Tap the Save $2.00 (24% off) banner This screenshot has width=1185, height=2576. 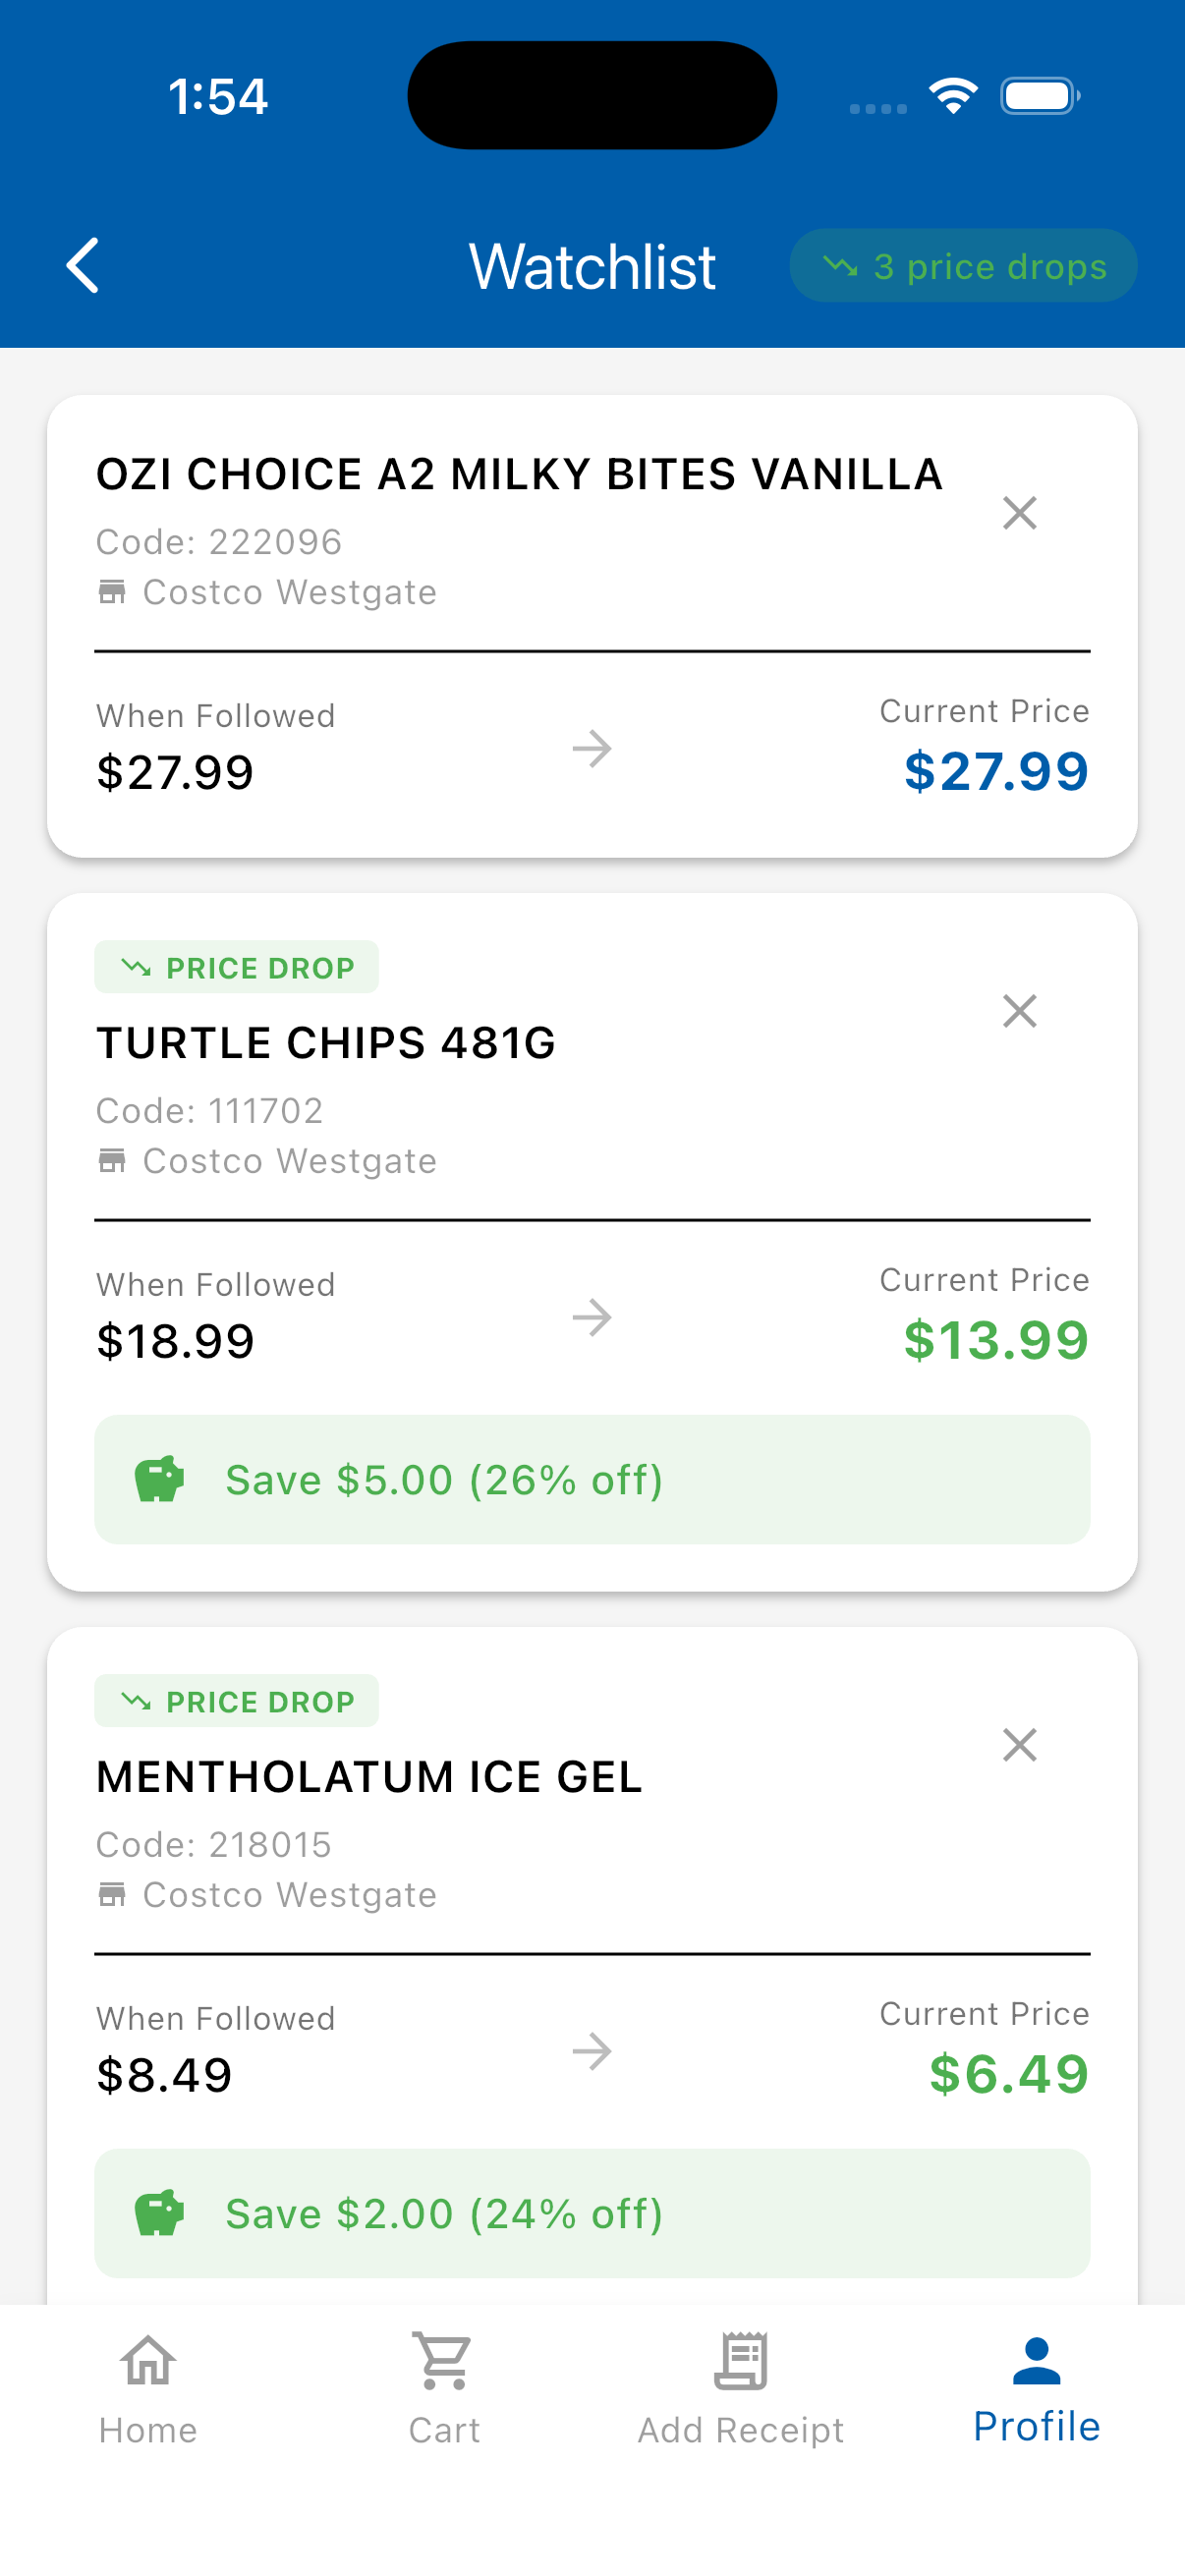(592, 2213)
